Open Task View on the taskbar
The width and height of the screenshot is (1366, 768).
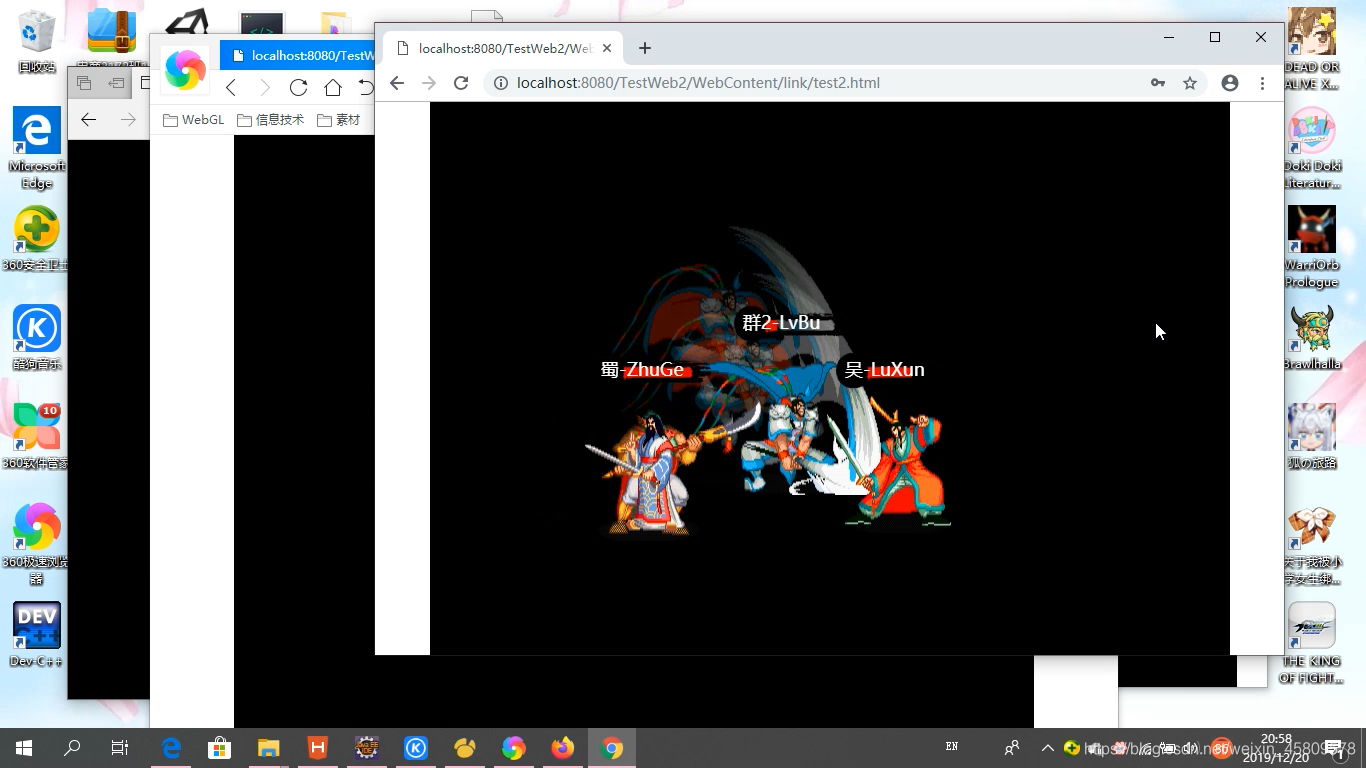tap(120, 748)
